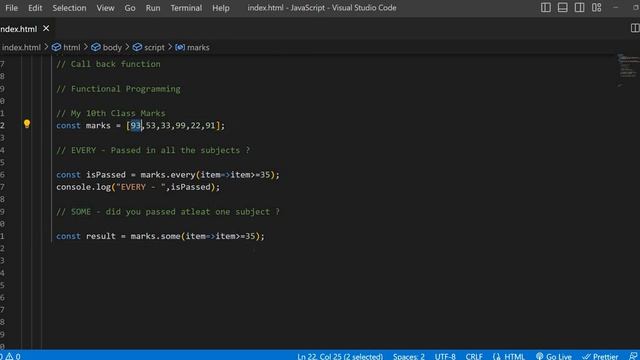This screenshot has width=640, height=360.
Task: Open the File menu
Action: [x=11, y=8]
